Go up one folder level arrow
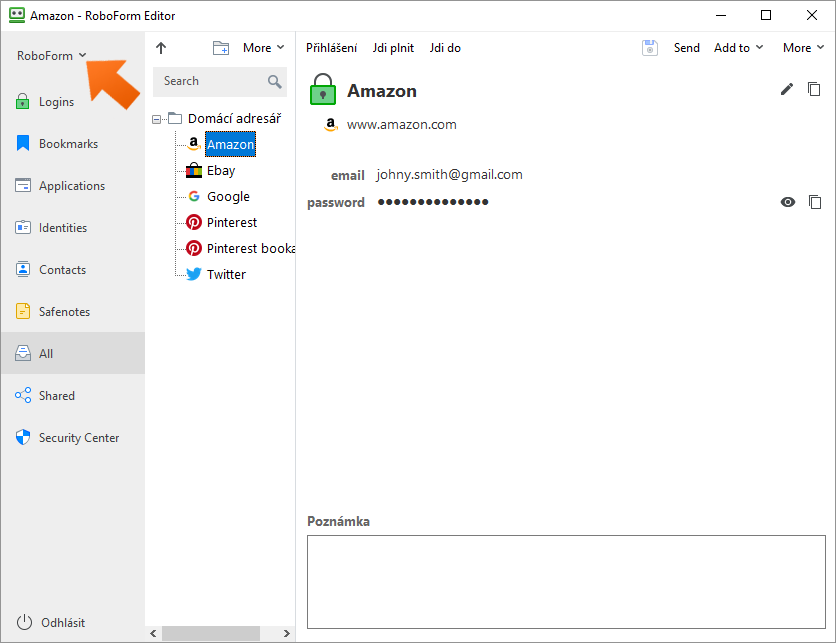 161,48
